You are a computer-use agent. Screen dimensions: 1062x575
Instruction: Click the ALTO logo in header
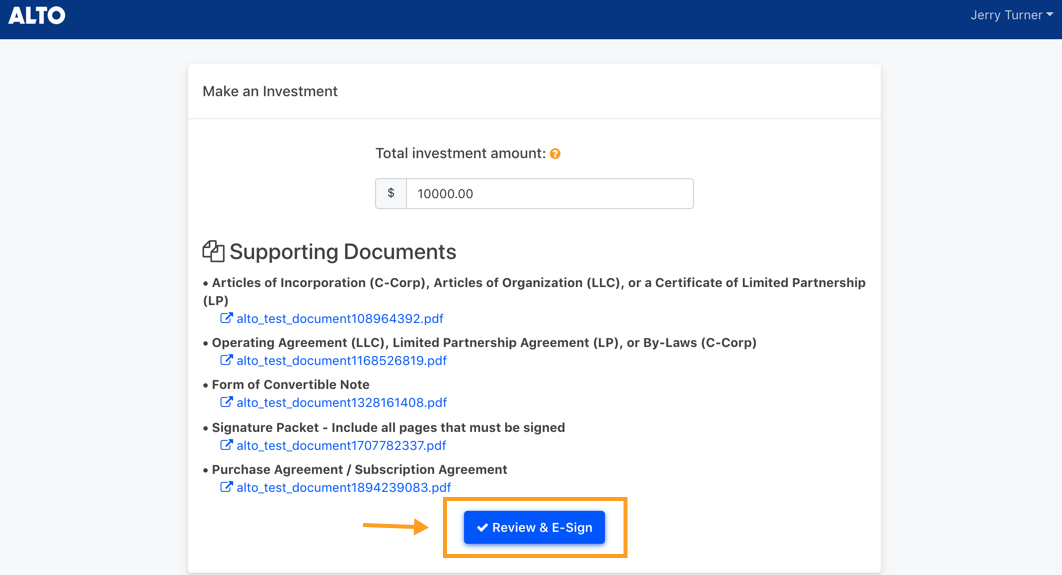[x=37, y=15]
